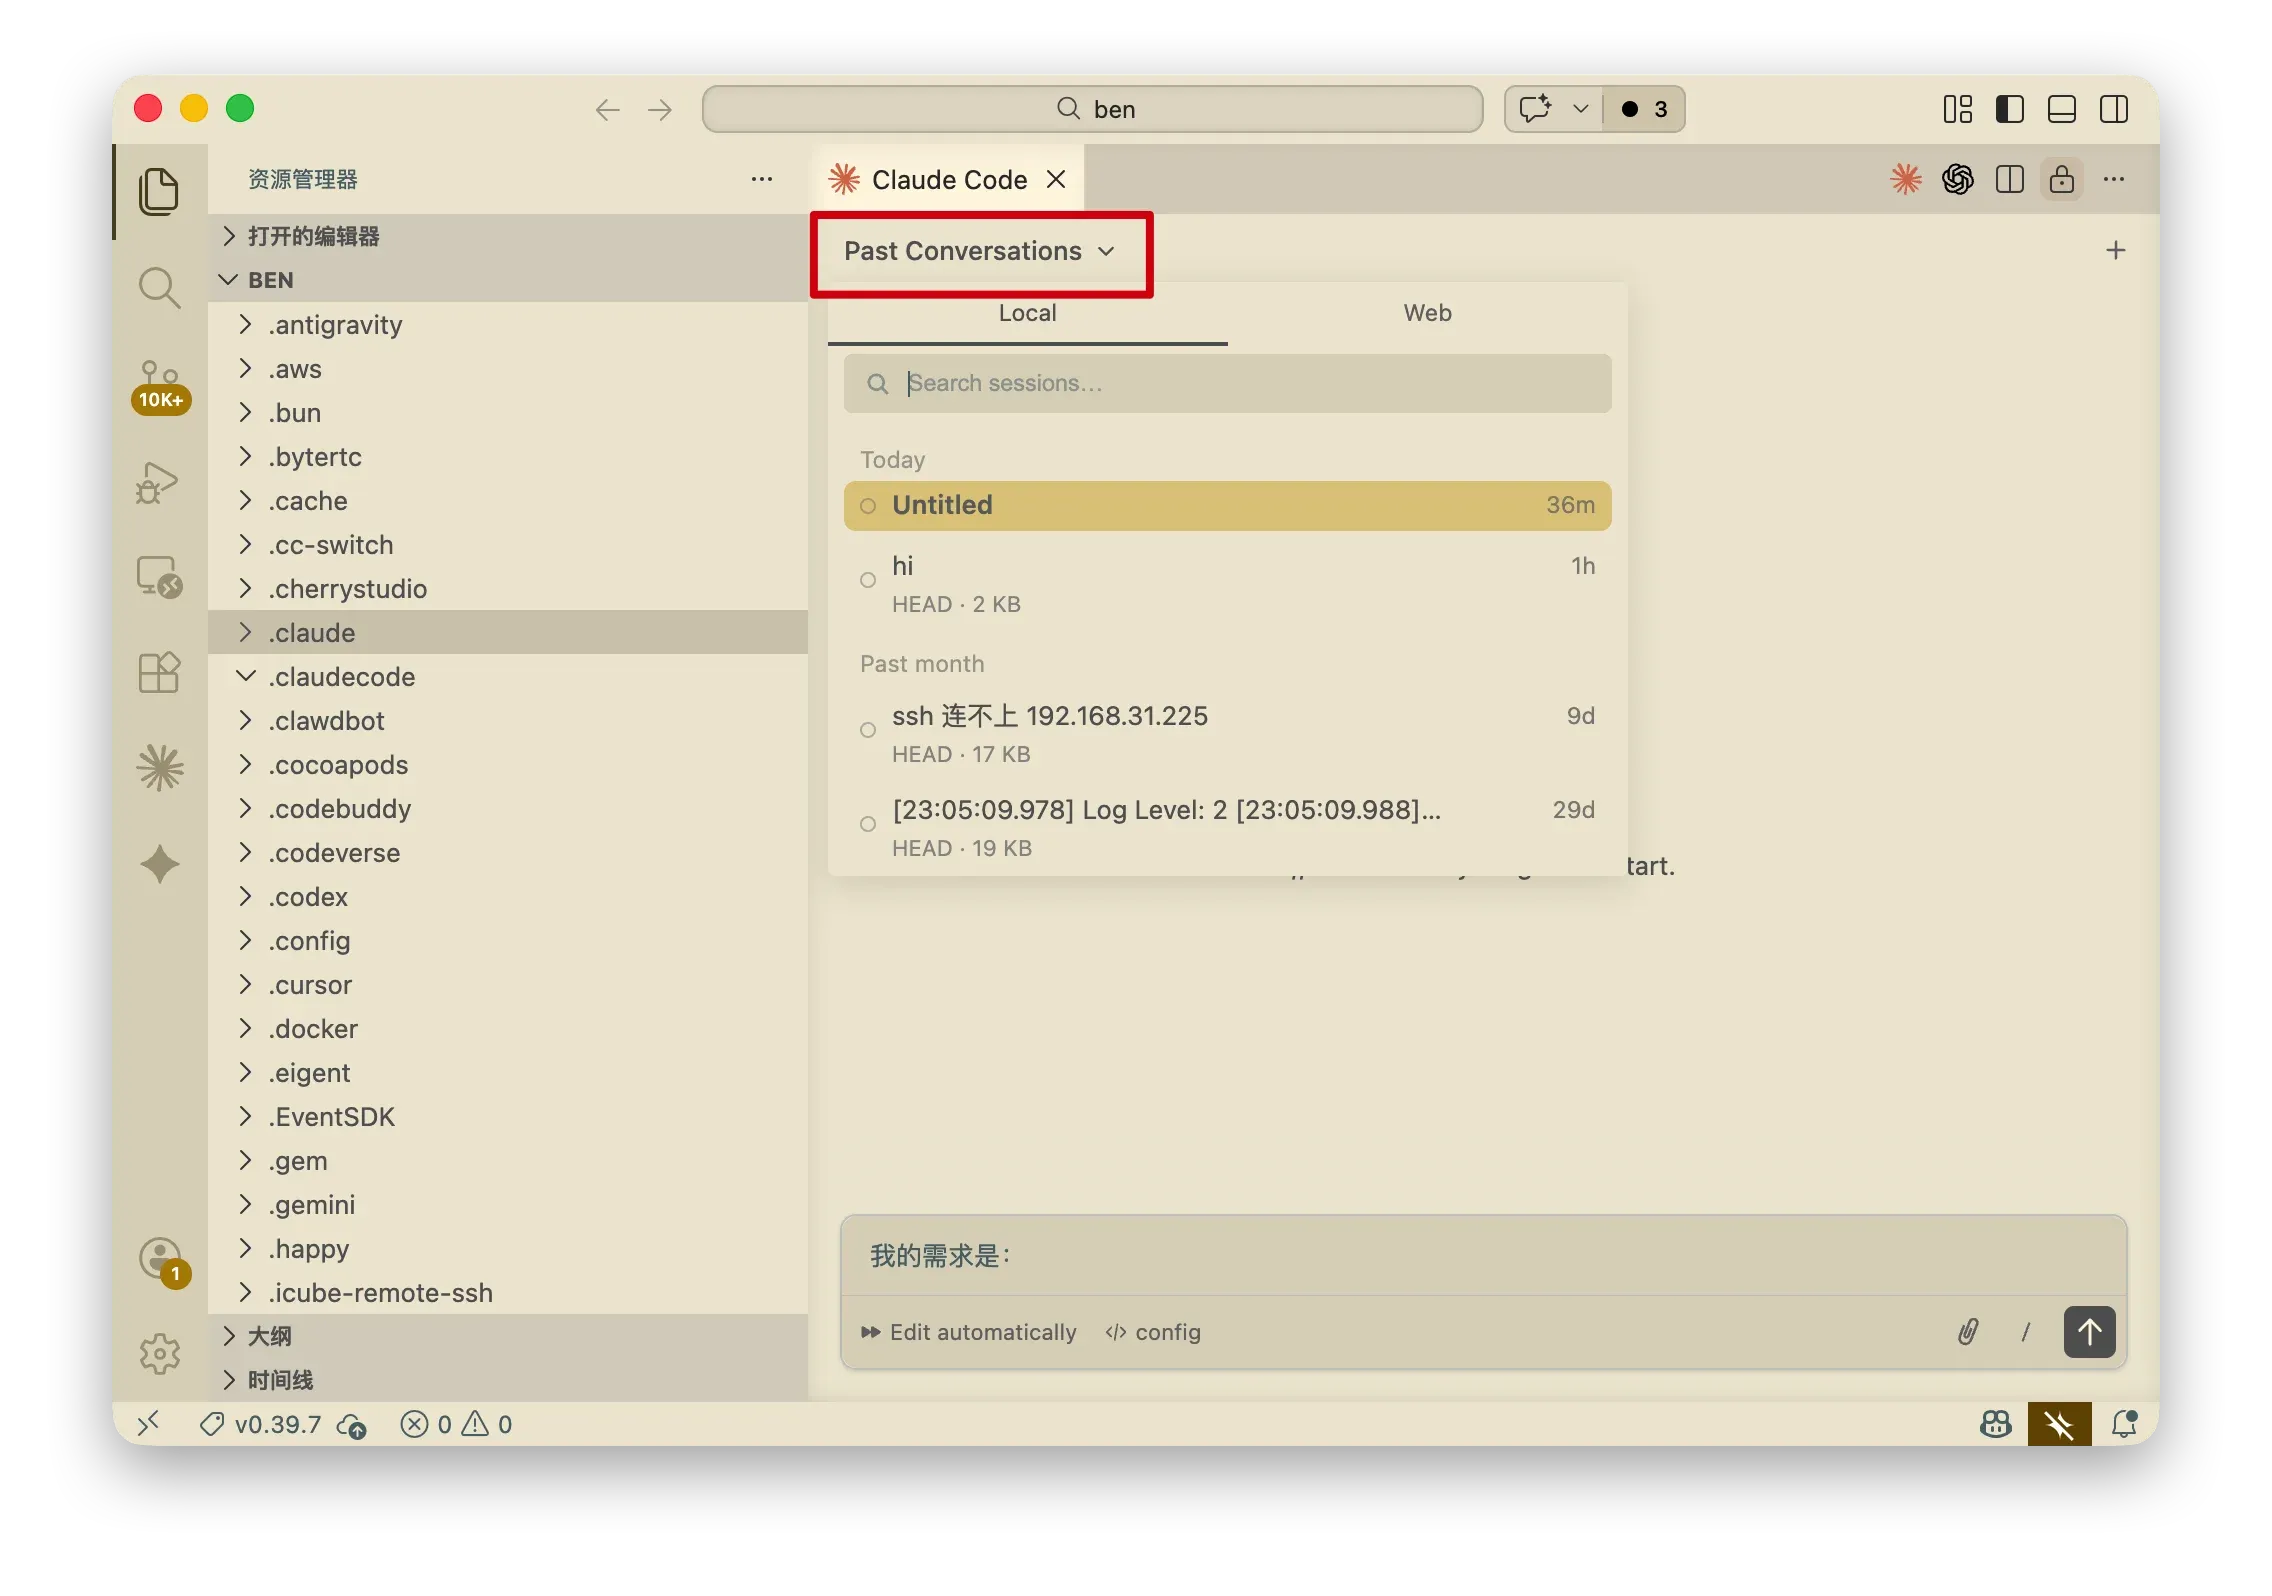
Task: Click the v0.39.7 version status item
Action: [262, 1424]
